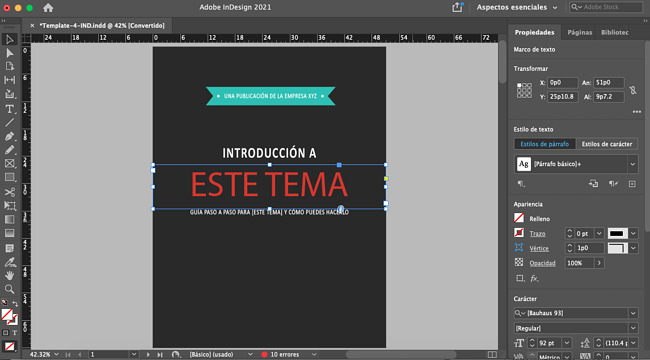
Task: Expand the Párrafo básico style dropdown
Action: (x=633, y=164)
